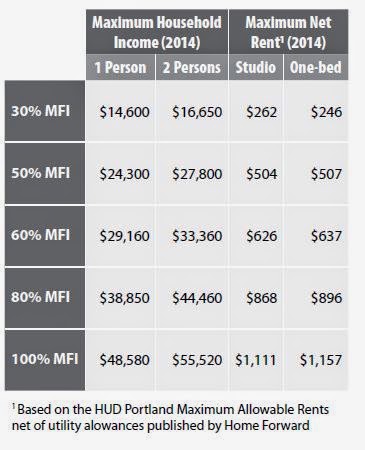The width and height of the screenshot is (365, 450).
Task: Select the 1 Person column header
Action: click(121, 67)
